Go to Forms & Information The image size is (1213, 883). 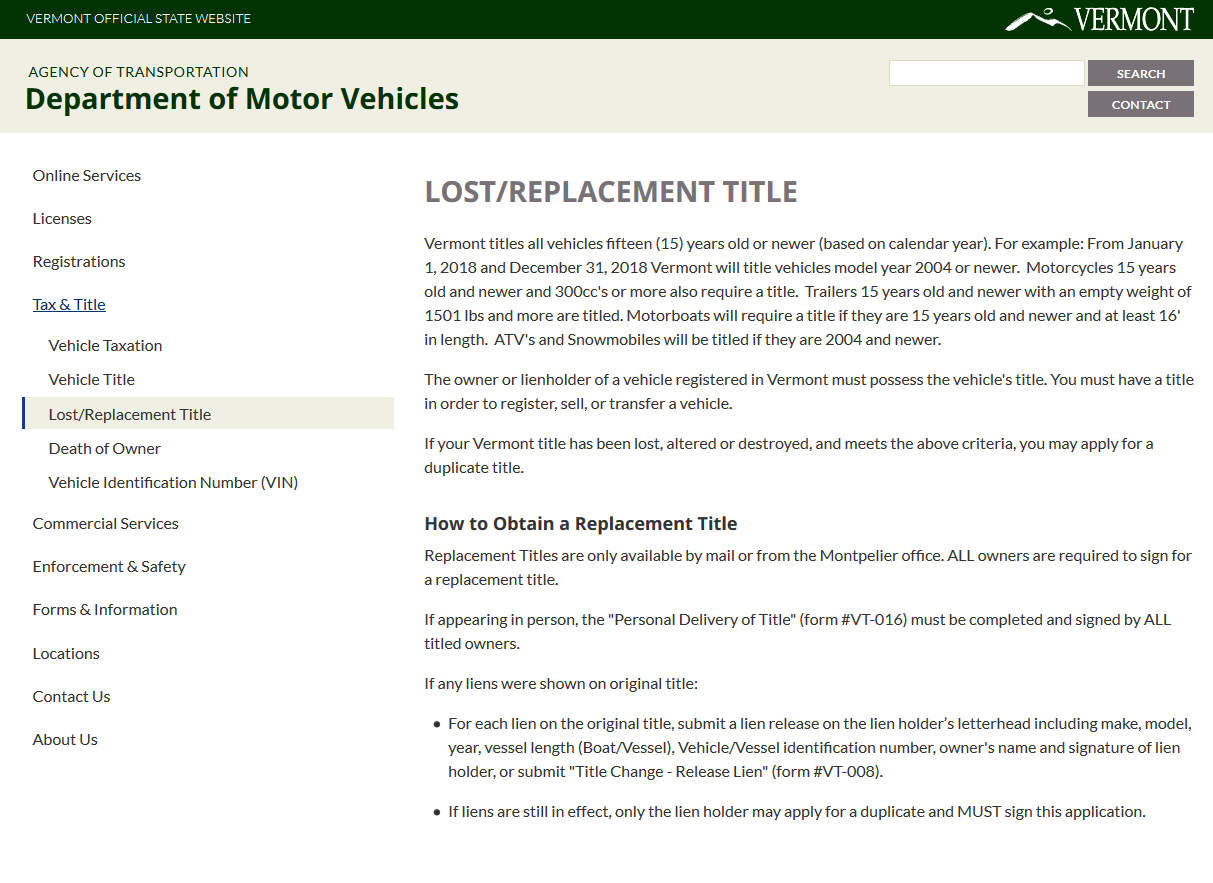(105, 609)
